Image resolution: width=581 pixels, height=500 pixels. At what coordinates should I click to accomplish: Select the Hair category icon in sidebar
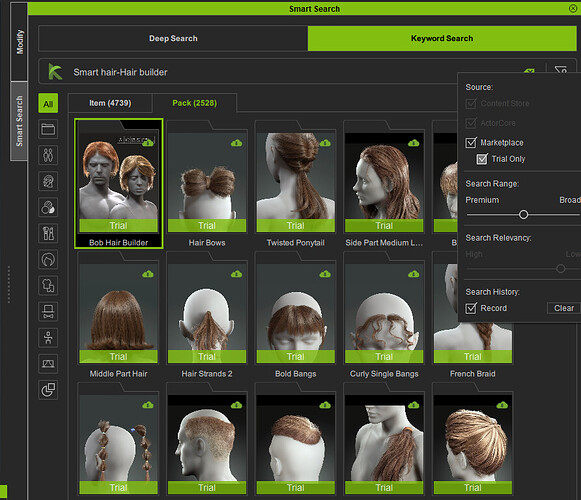click(x=48, y=259)
